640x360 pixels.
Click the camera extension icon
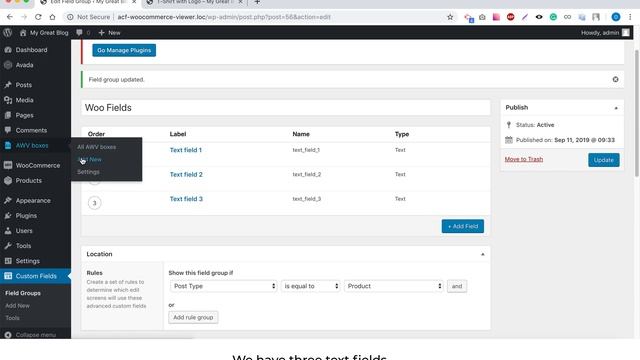(x=482, y=17)
